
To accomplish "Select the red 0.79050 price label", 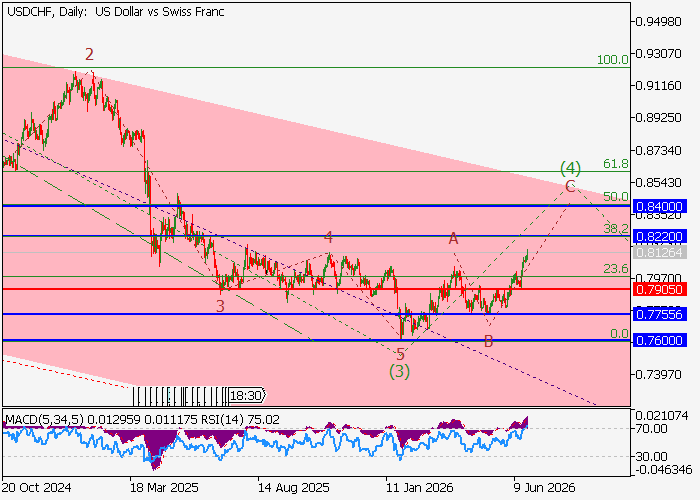I will 659,289.
